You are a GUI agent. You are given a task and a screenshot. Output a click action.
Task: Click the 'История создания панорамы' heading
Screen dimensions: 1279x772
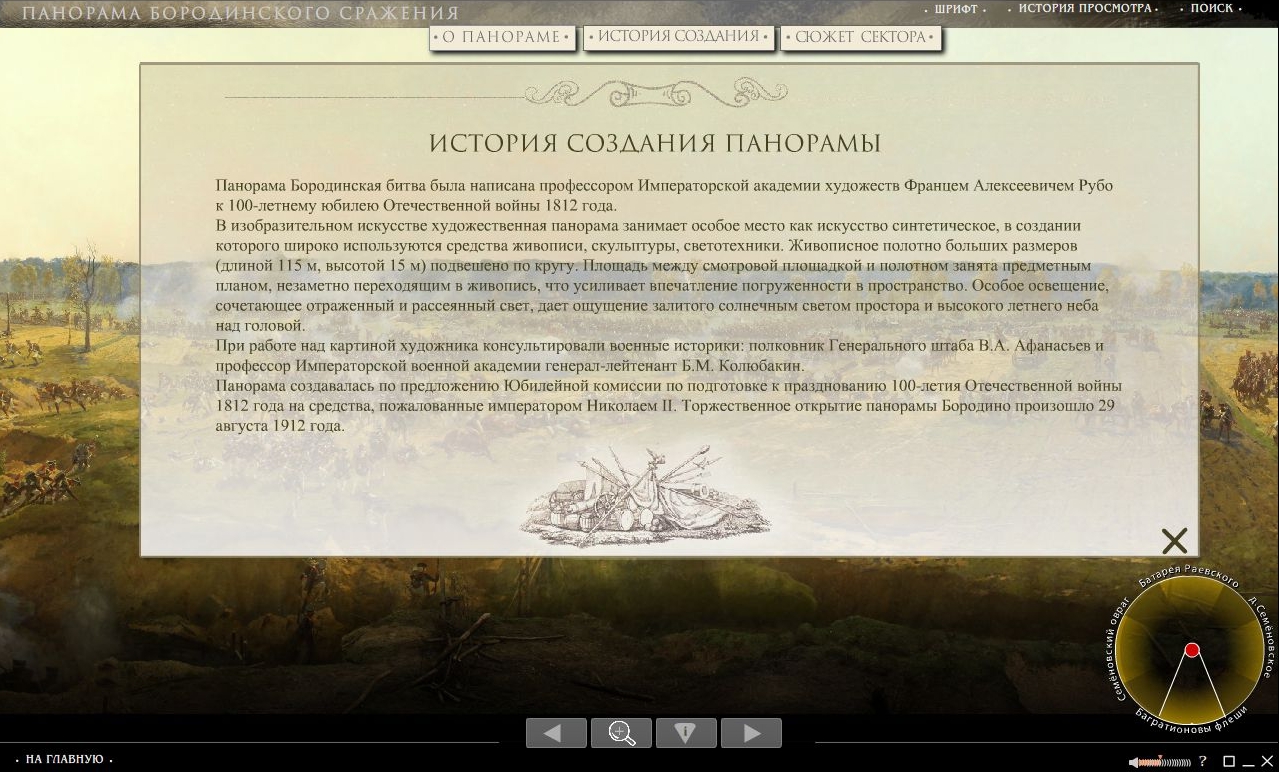point(655,143)
